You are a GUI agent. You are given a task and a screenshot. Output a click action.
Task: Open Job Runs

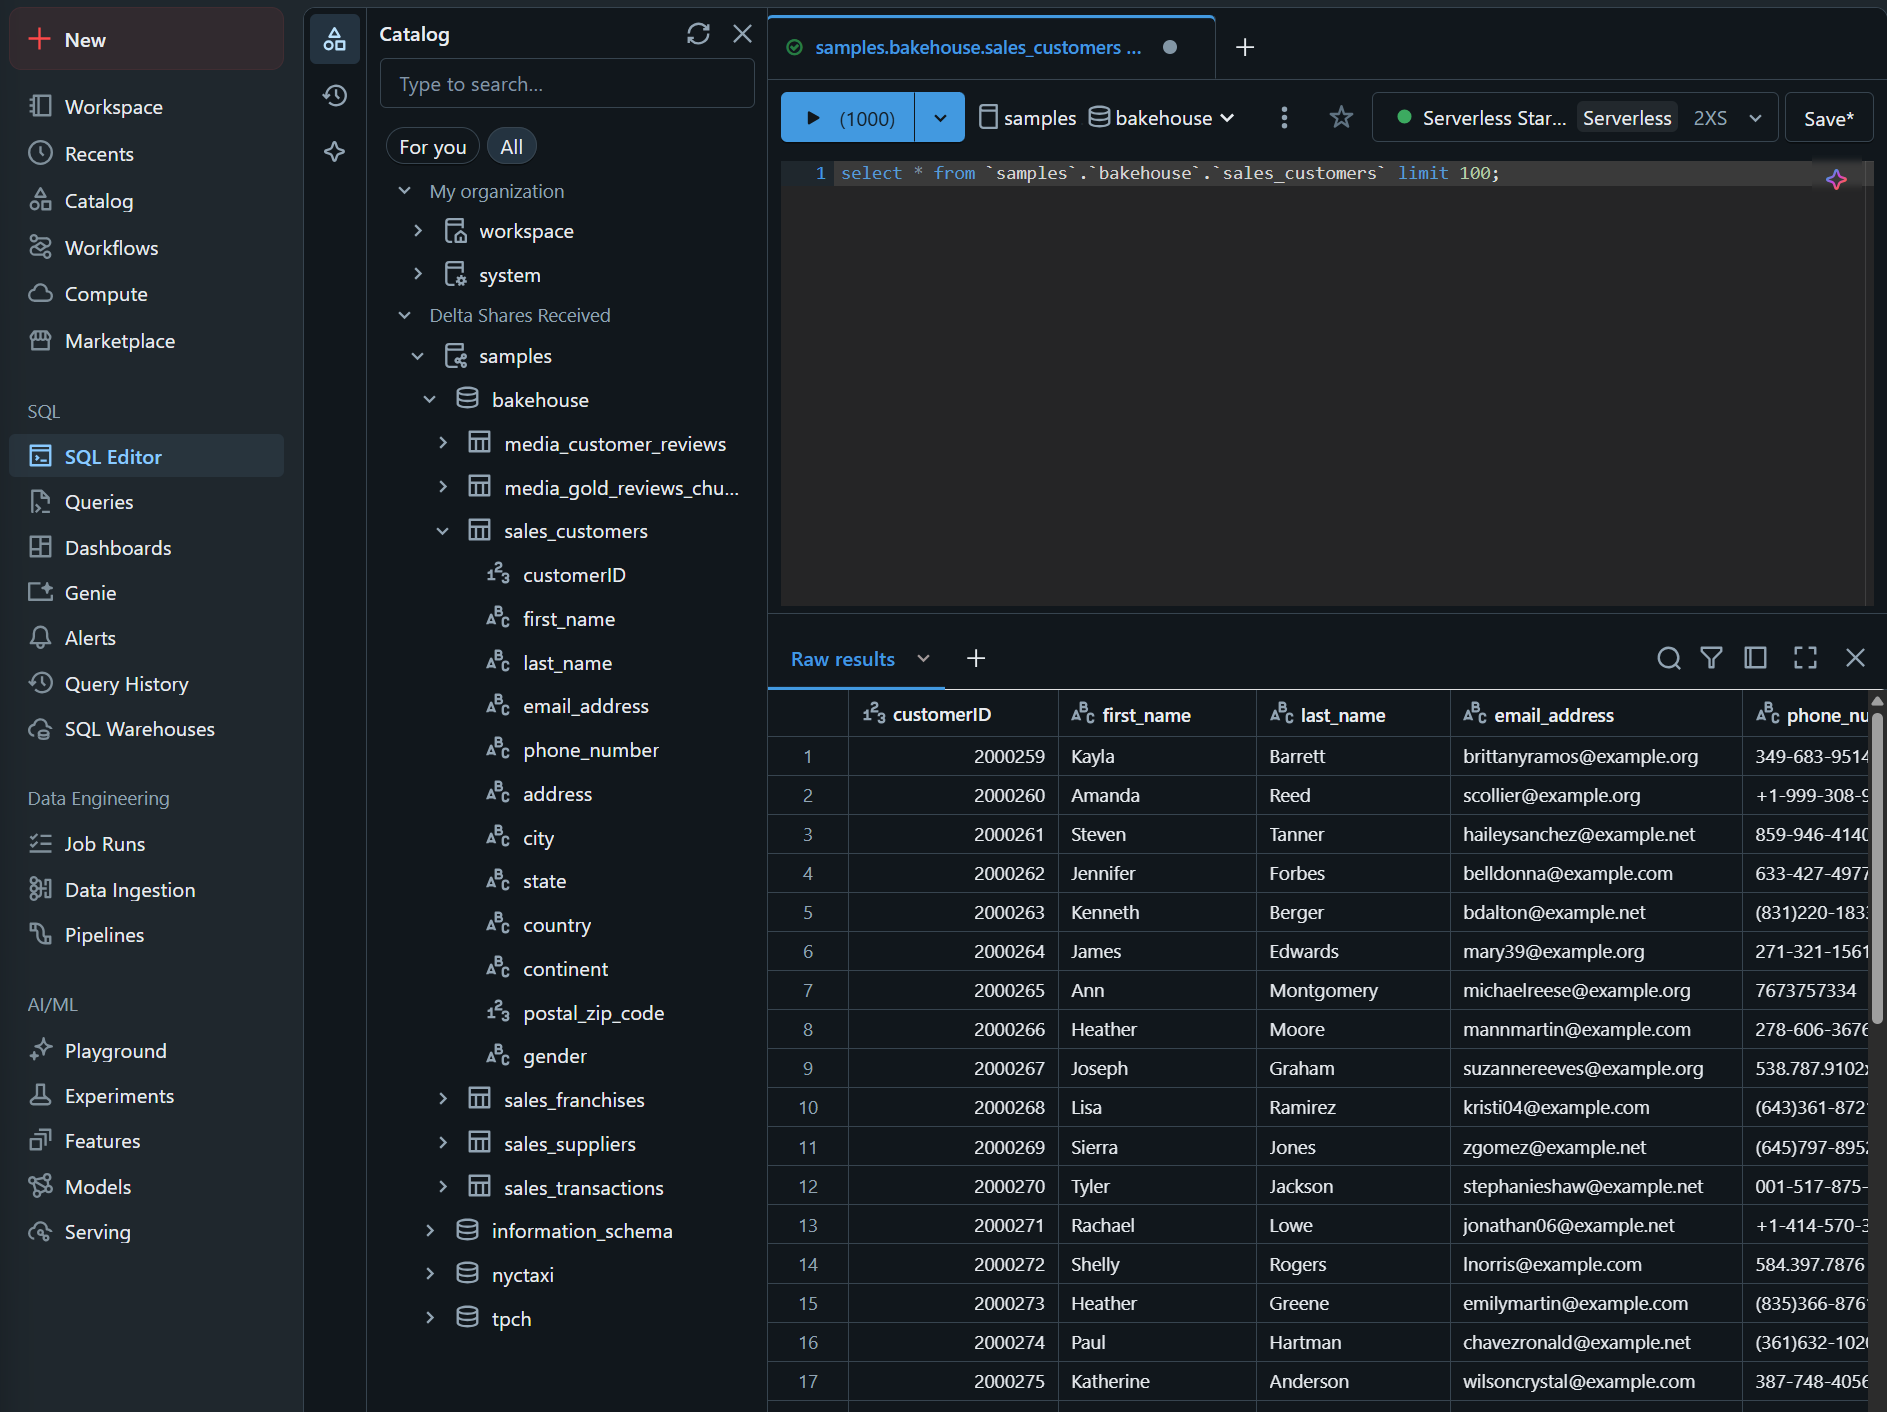point(146,844)
